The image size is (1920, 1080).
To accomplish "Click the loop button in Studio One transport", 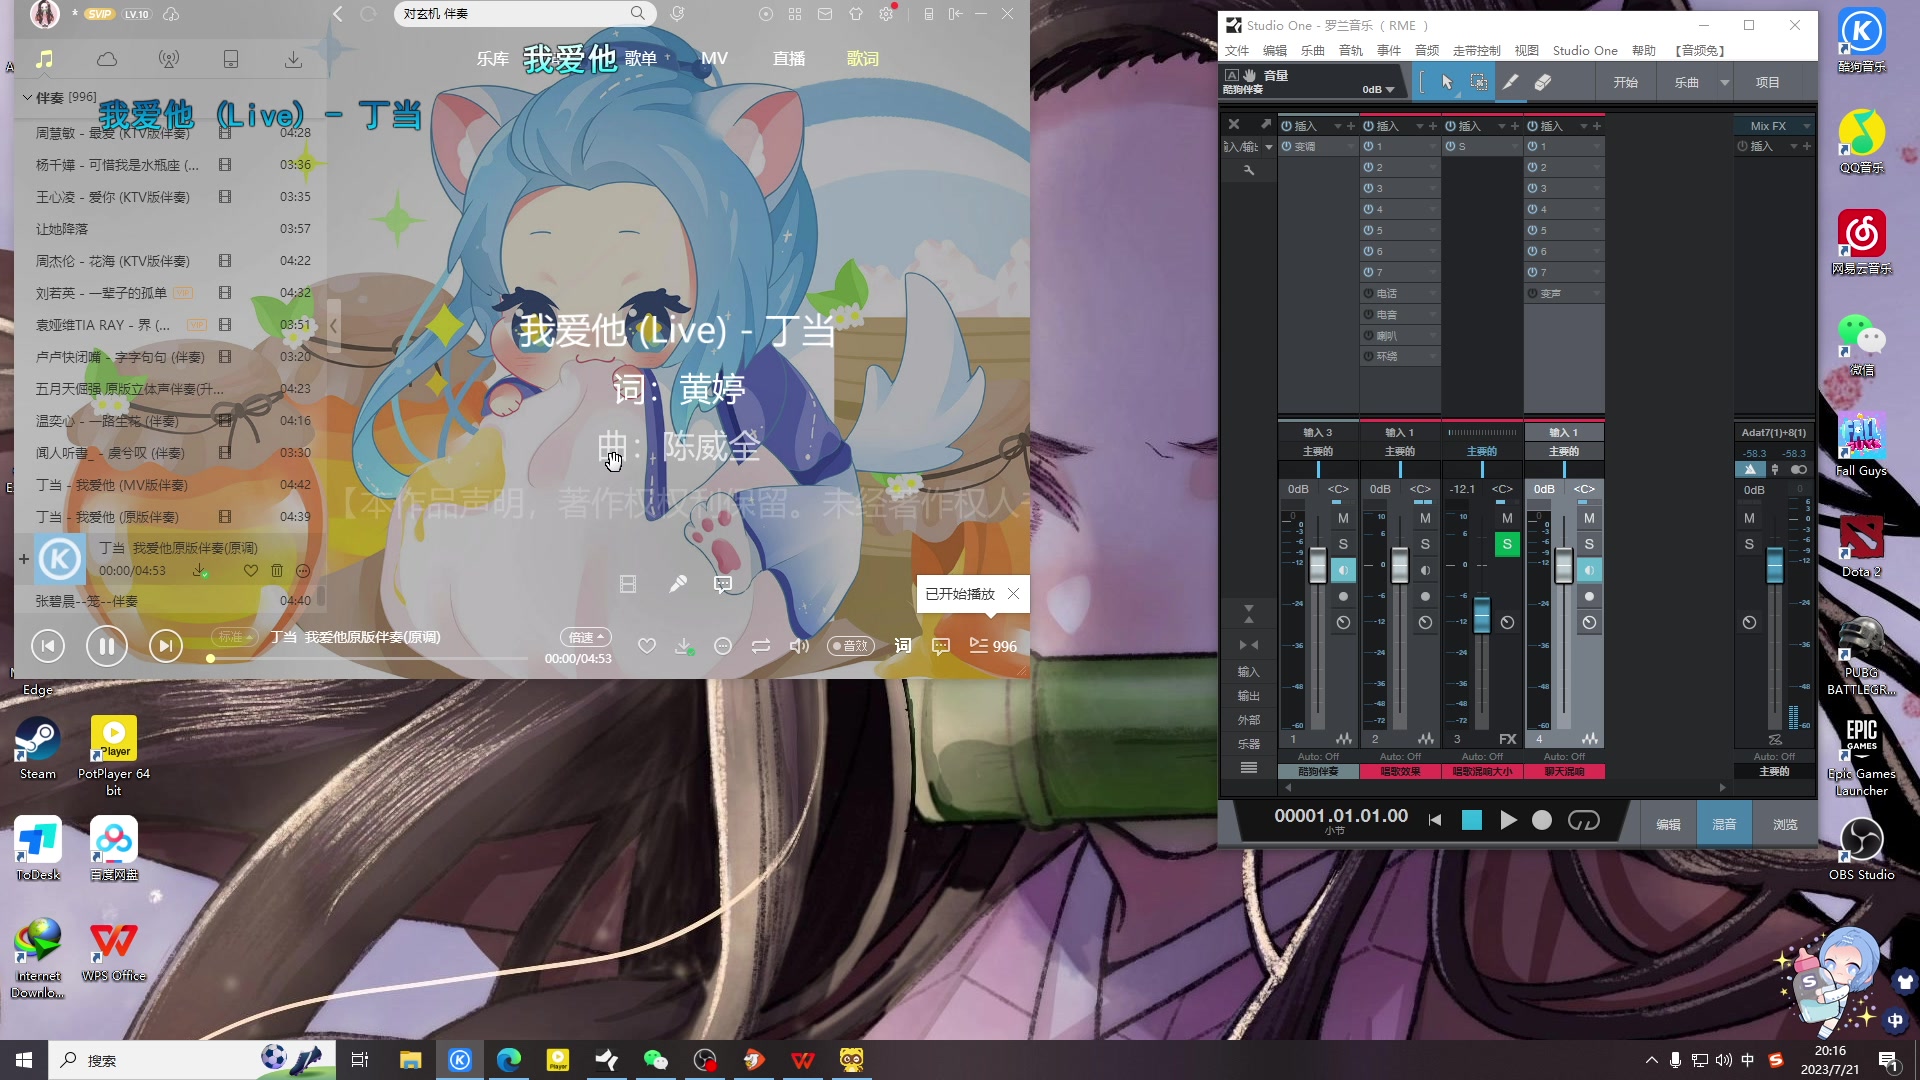I will point(1584,820).
